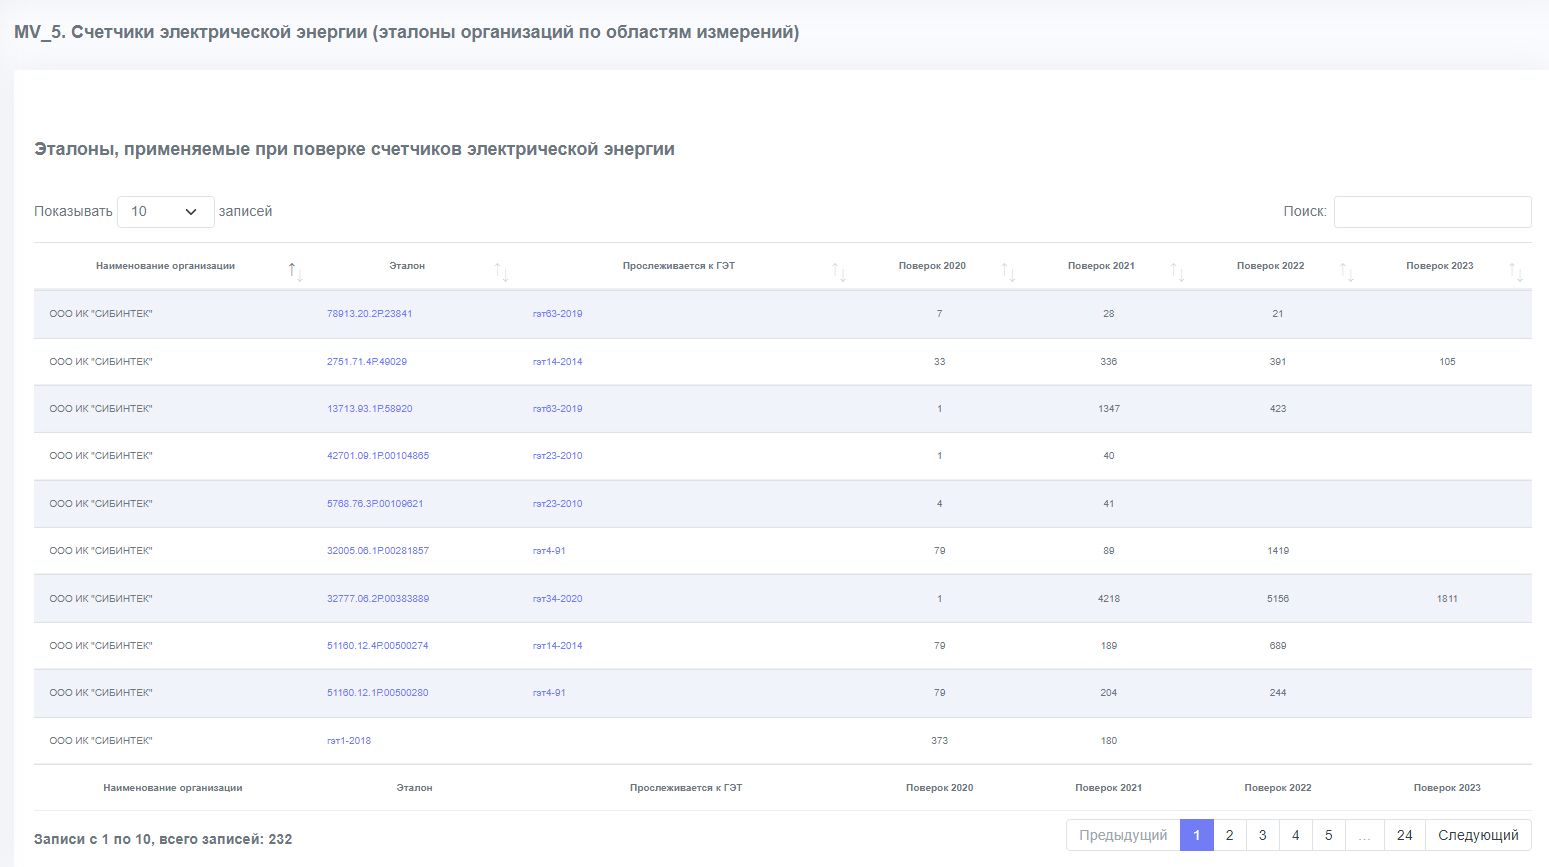Go to pagination page 5
The image size is (1549, 867).
(1328, 835)
